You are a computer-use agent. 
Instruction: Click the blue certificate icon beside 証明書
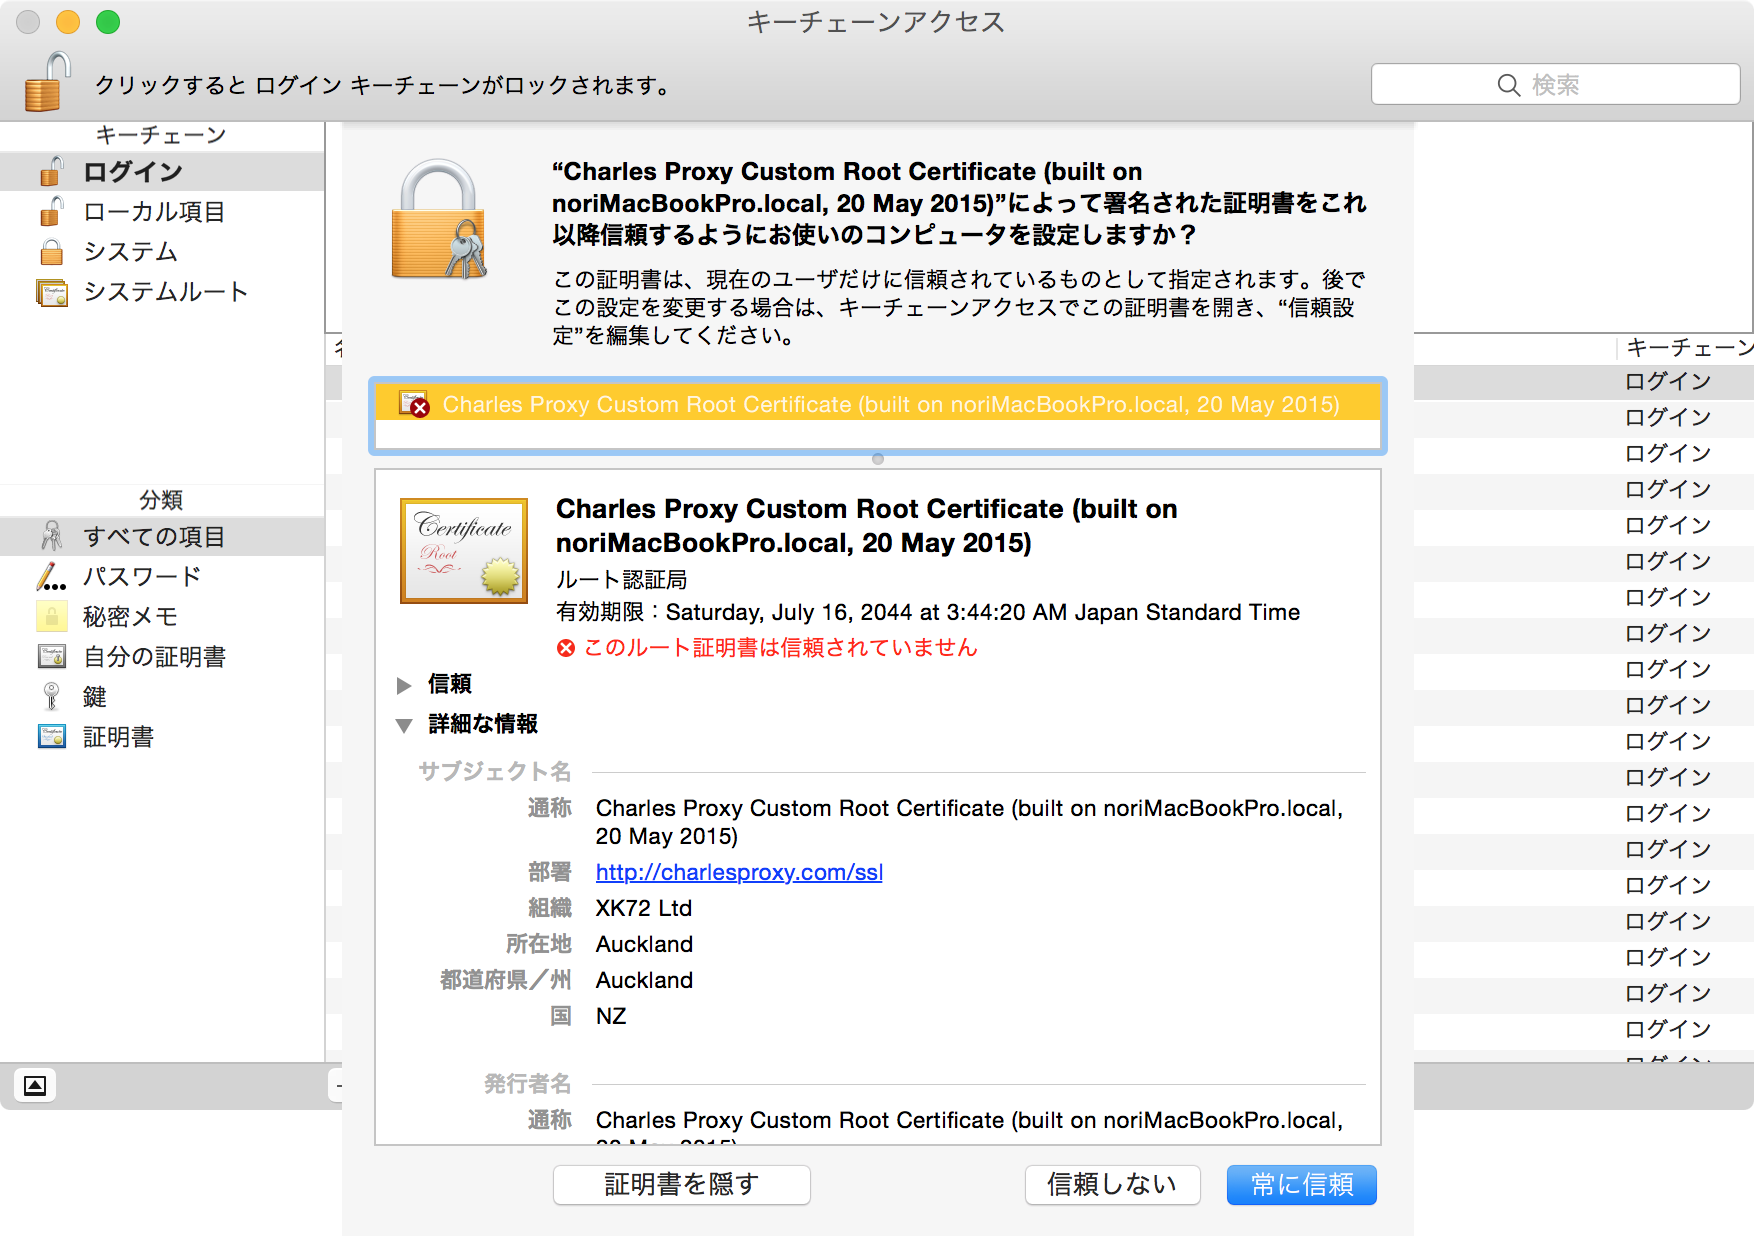point(52,737)
